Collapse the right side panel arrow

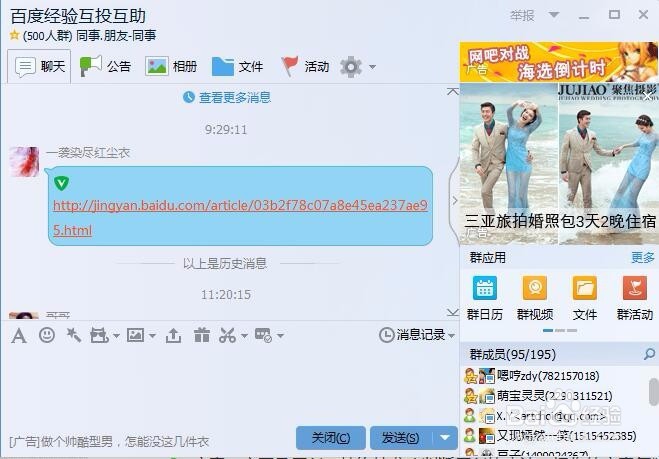454,200
